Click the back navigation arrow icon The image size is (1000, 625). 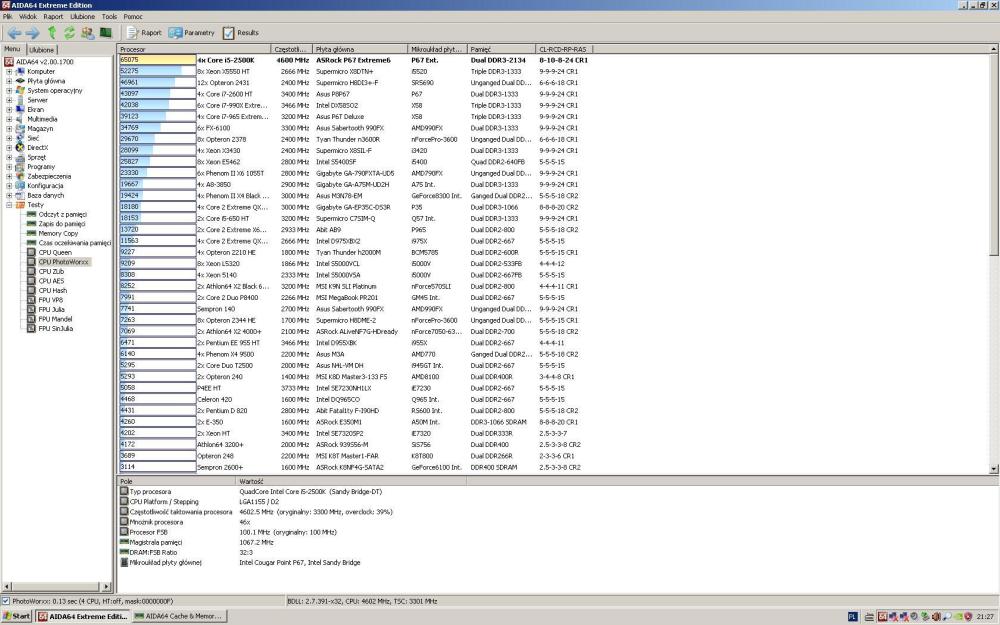[15, 32]
